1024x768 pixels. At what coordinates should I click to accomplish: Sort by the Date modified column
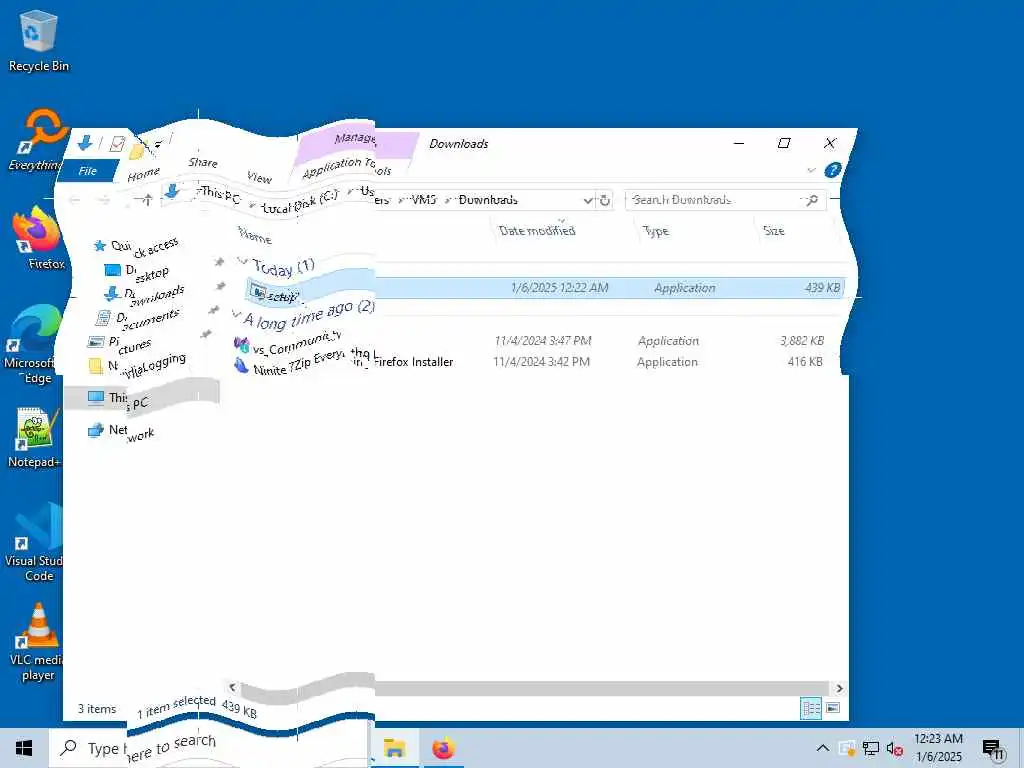pos(537,231)
